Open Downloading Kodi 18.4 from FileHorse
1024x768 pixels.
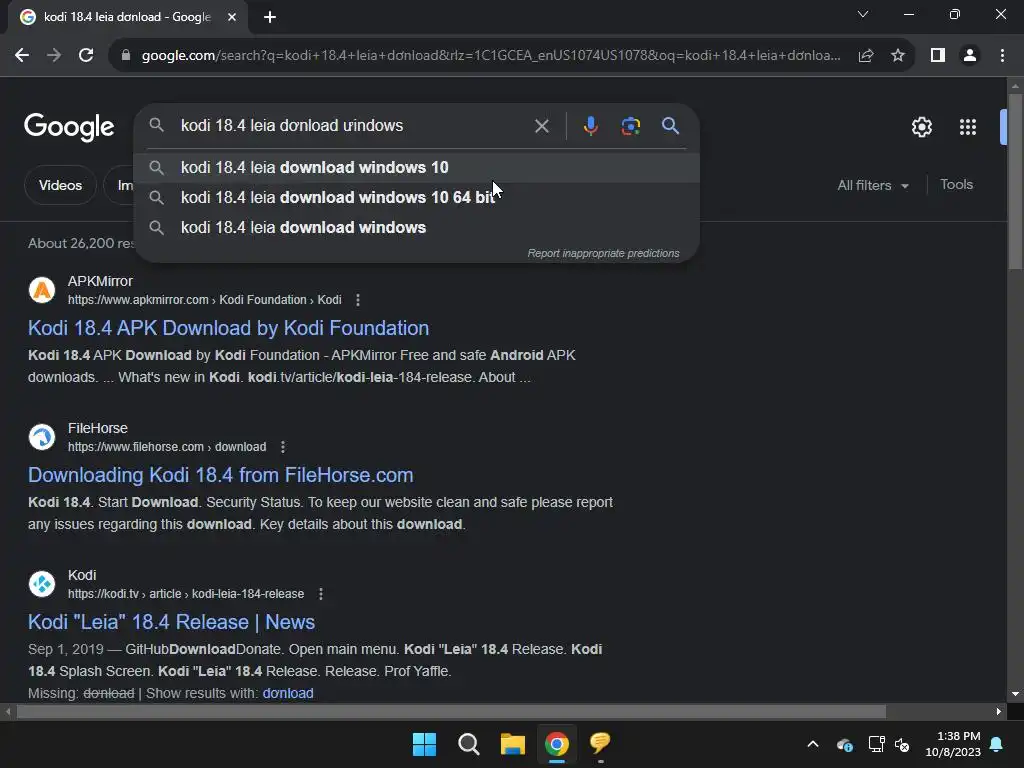click(x=221, y=475)
